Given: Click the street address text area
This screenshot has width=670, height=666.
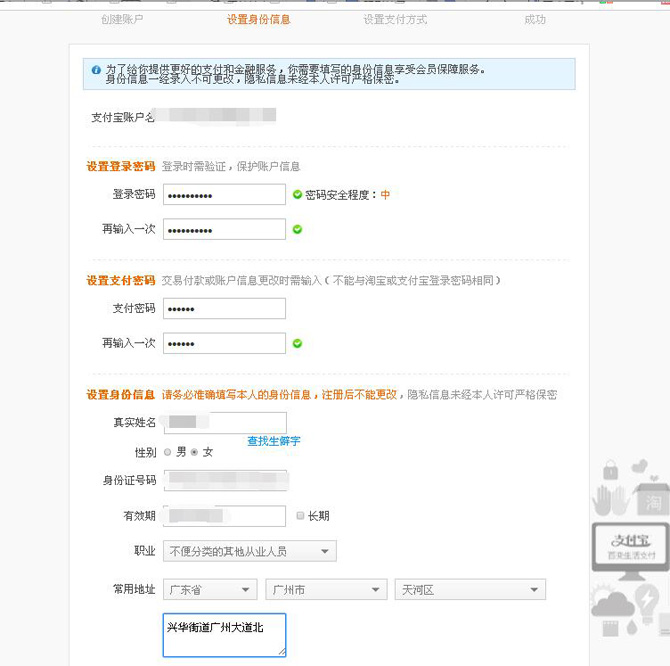Looking at the screenshot, I should pyautogui.click(x=224, y=635).
